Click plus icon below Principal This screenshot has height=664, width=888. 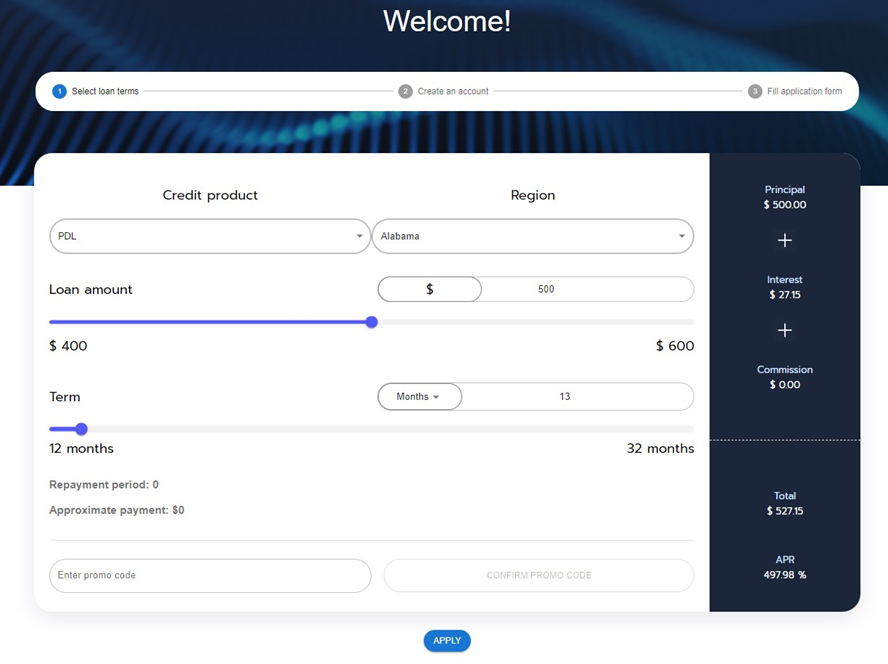point(785,240)
